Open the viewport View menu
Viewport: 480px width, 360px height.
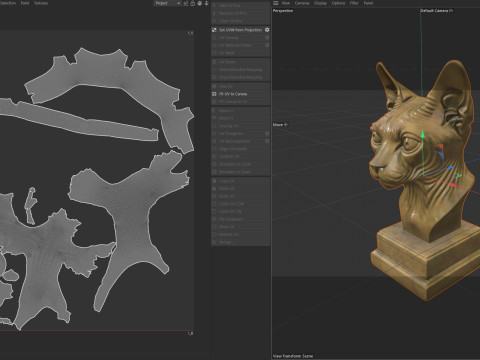point(286,3)
